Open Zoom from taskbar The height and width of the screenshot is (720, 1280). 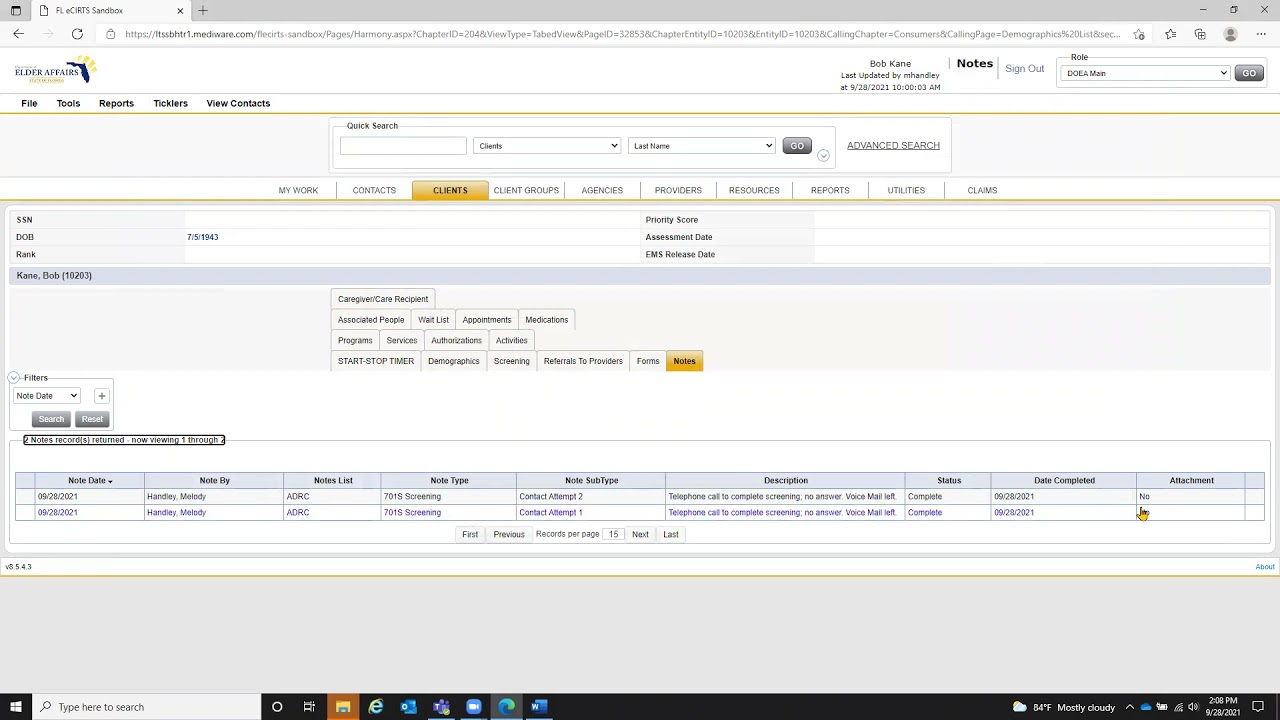point(474,707)
